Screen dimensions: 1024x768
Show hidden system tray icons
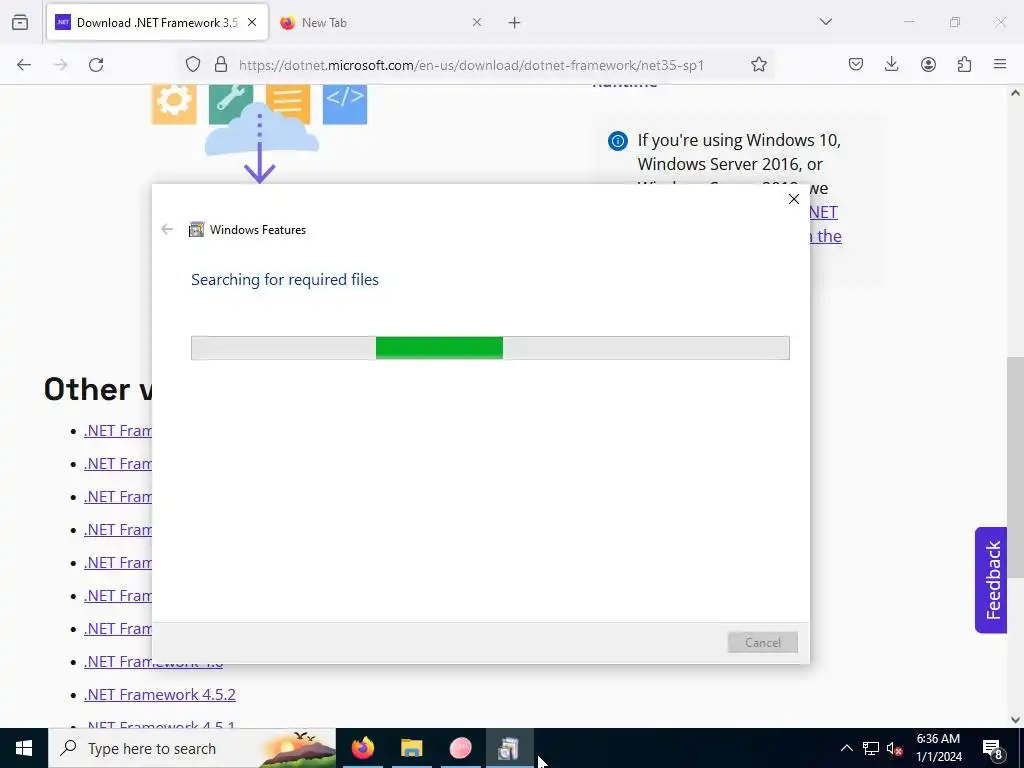tap(846, 748)
